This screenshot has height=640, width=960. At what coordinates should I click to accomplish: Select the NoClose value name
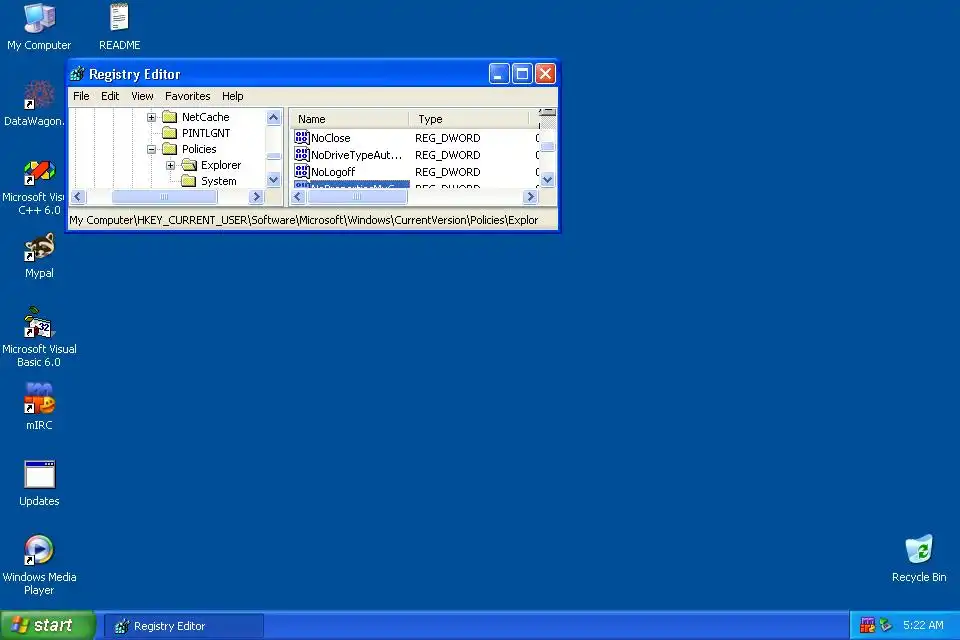click(331, 138)
